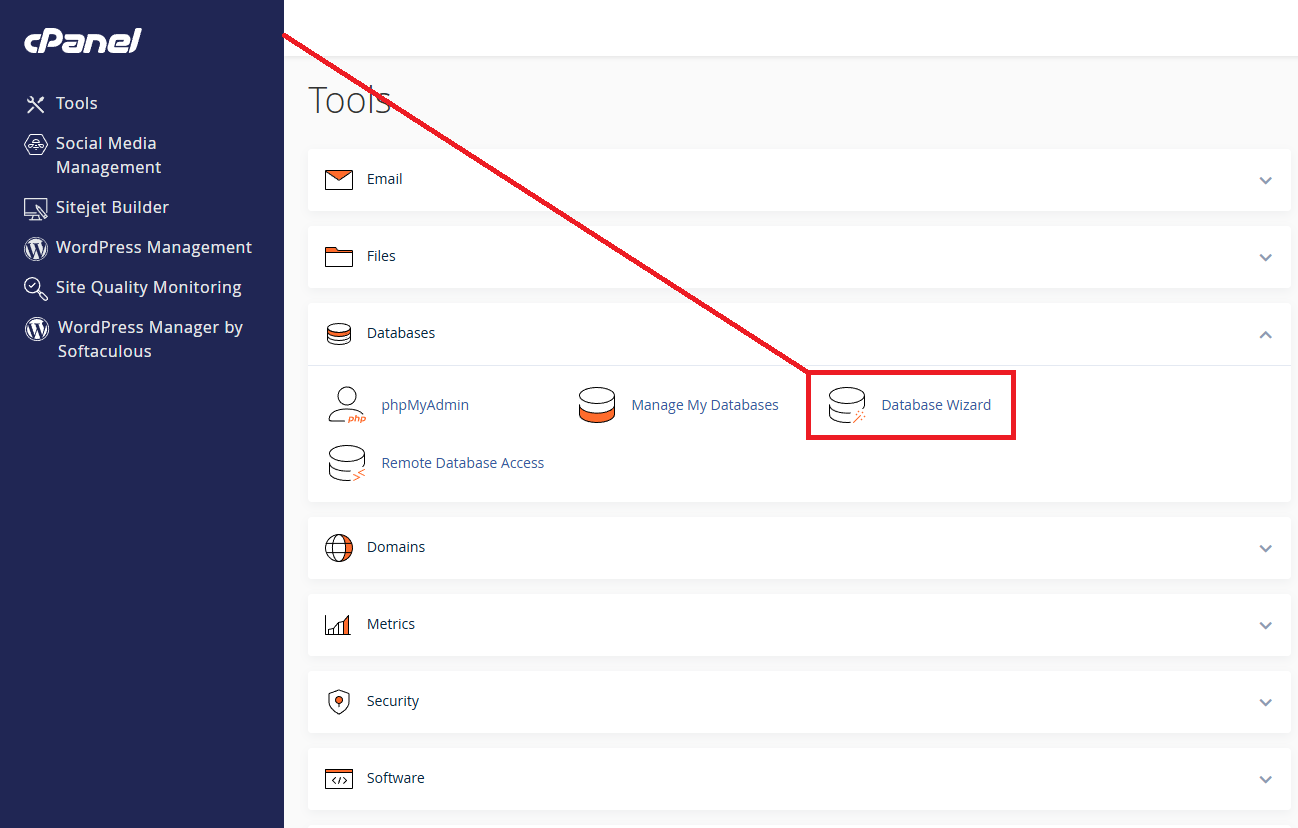Click the Files folder icon

point(339,257)
